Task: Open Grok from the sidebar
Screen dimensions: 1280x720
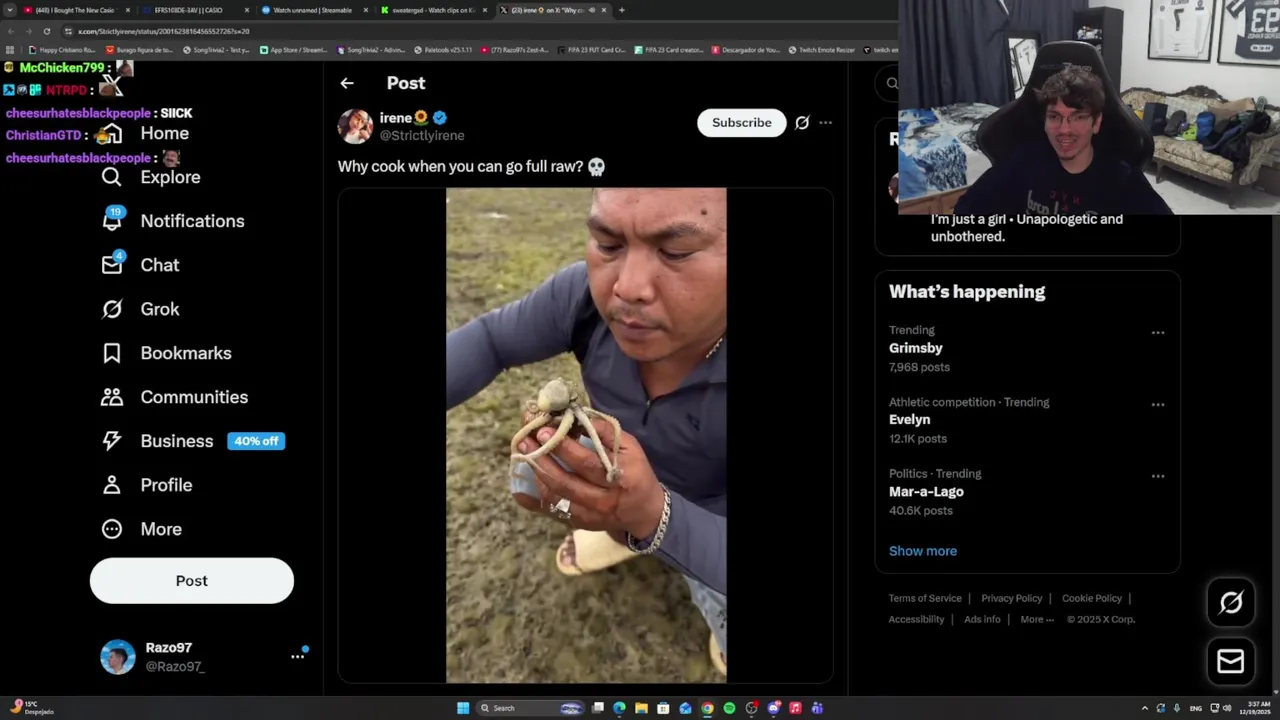Action: 140,309
